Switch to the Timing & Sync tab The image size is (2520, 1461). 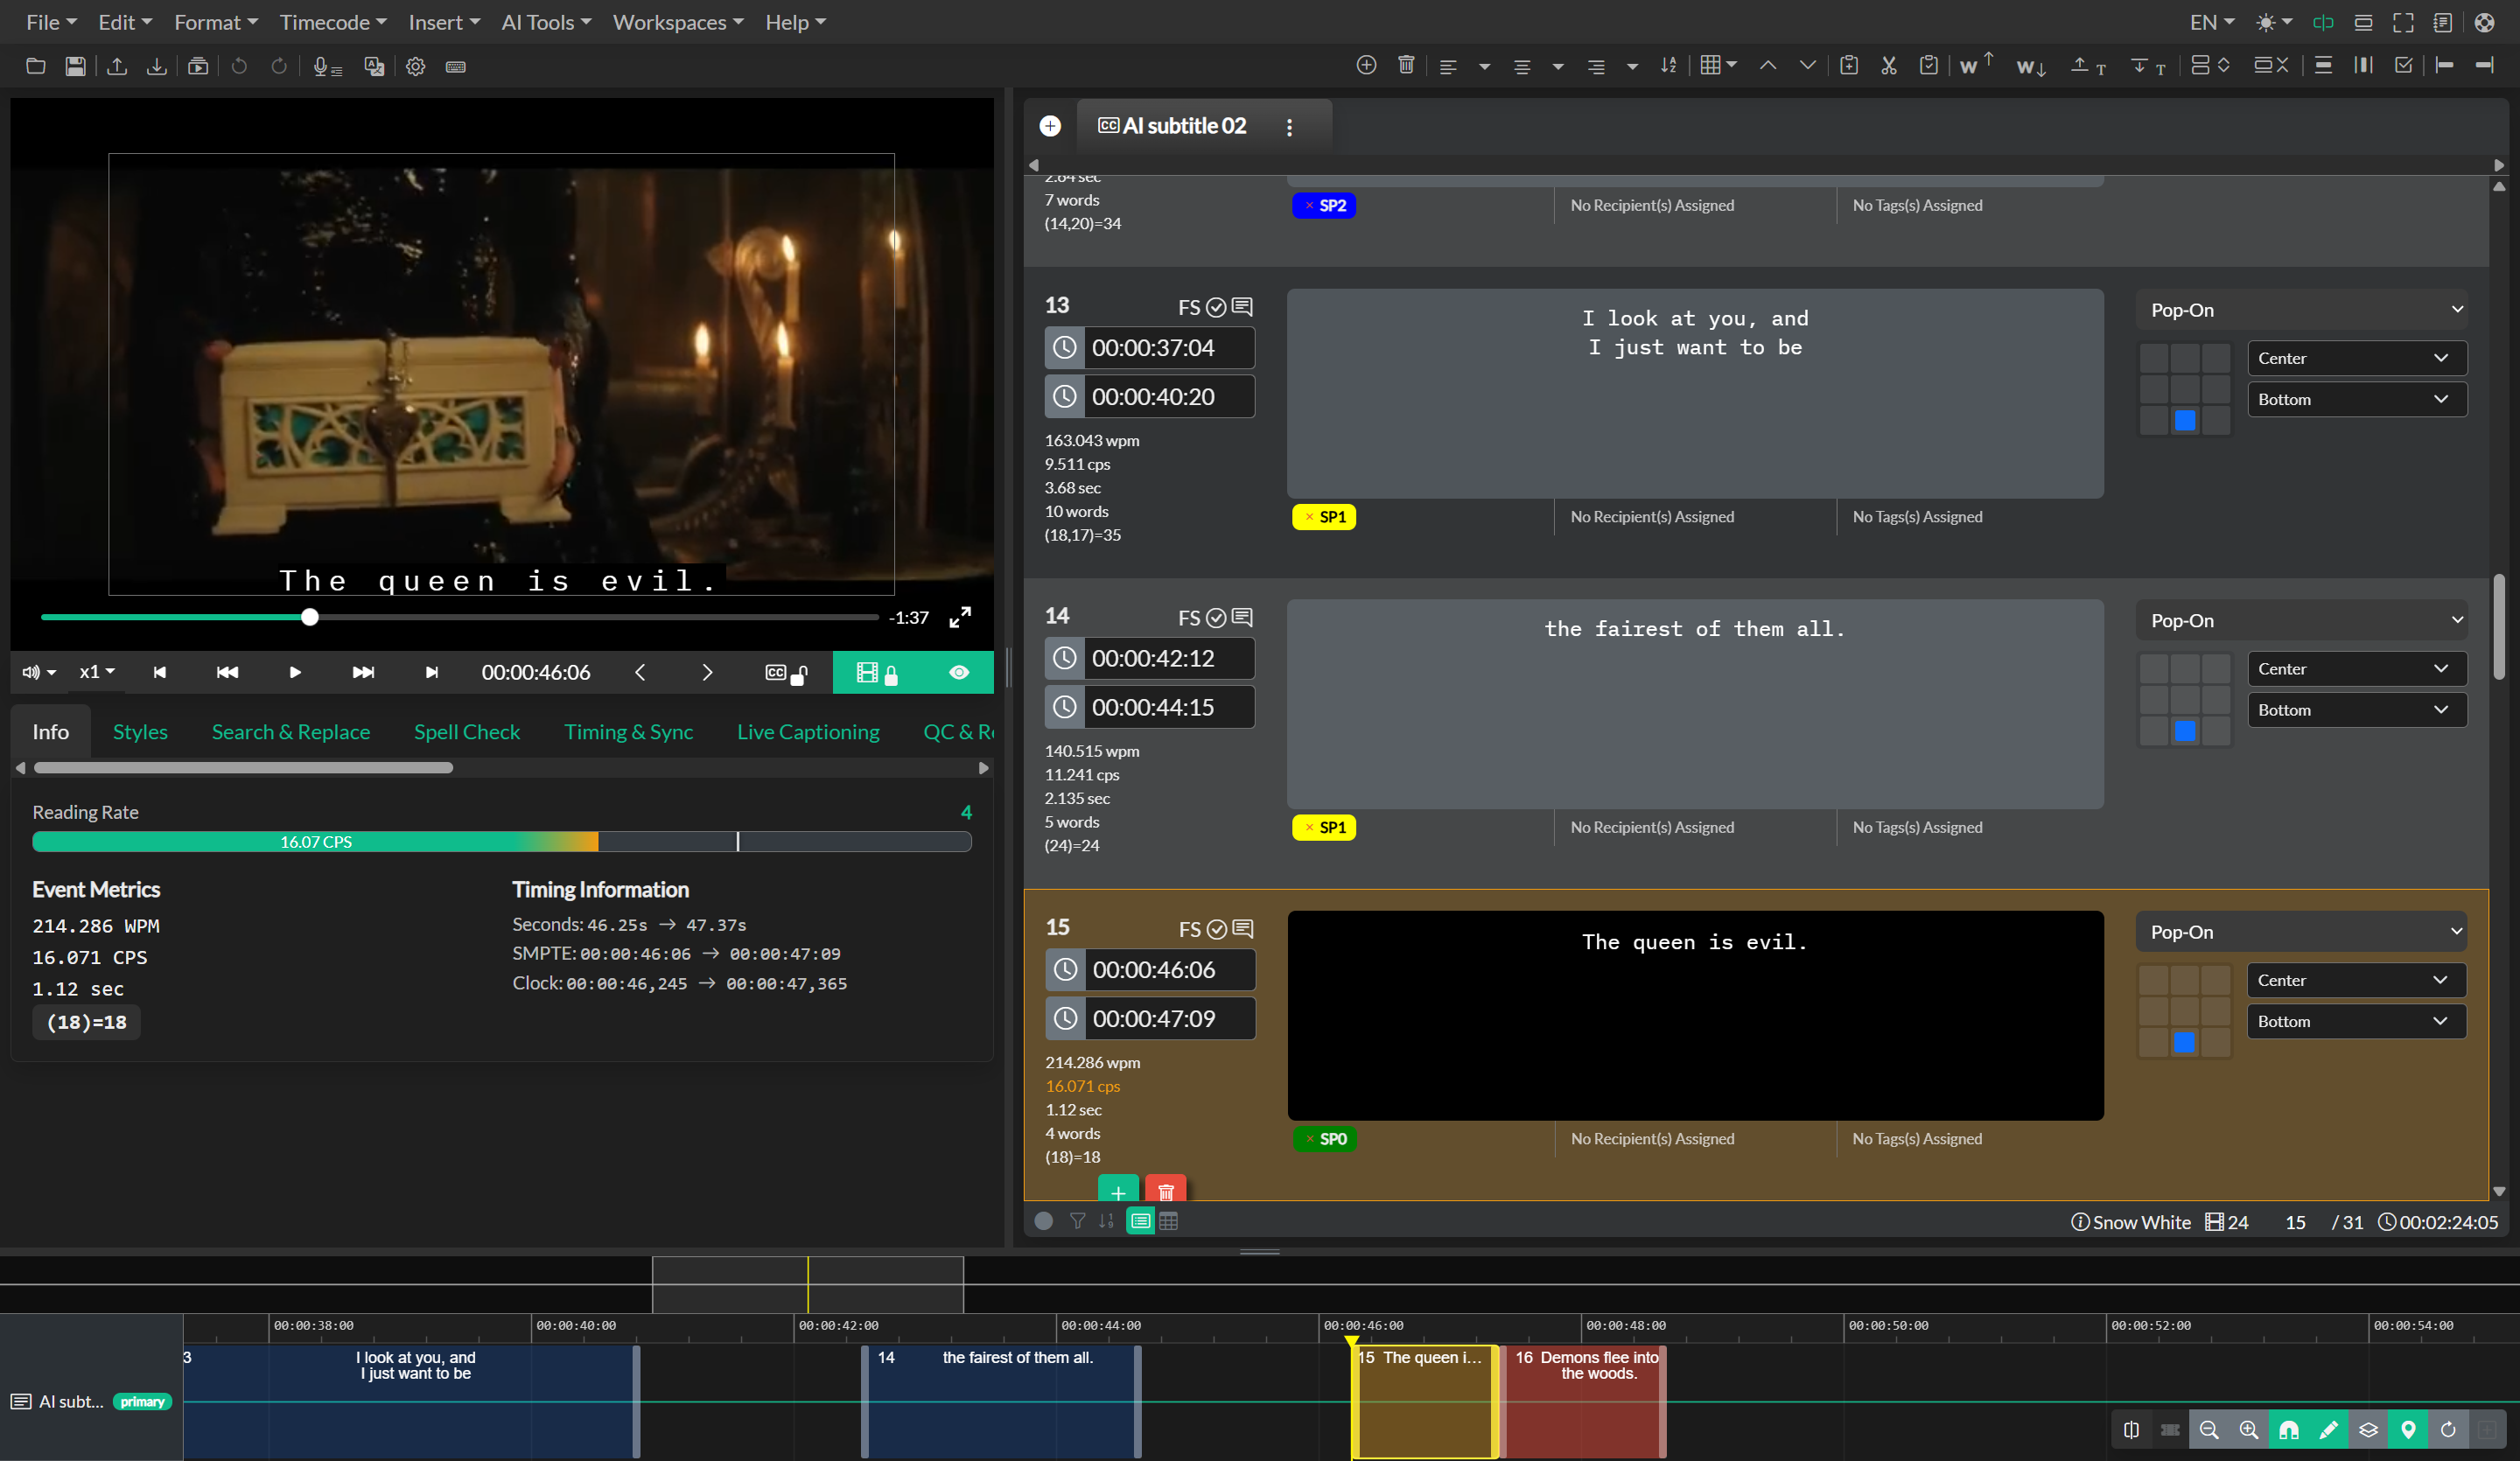coord(628,732)
